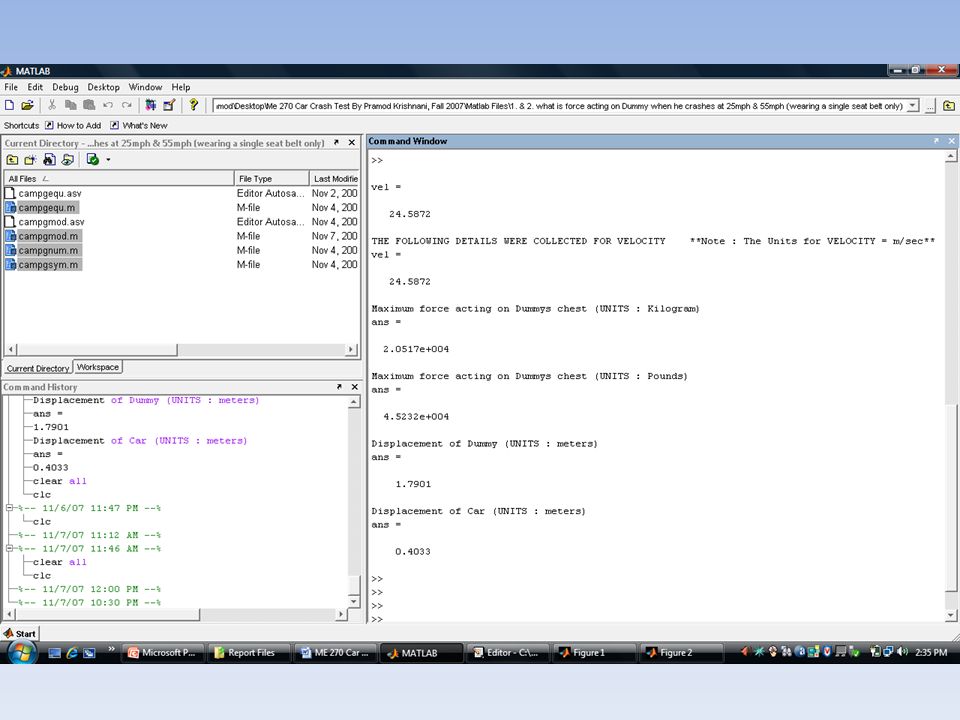Select the 'clear all' history command under 11/7/07 11:46 AM
This screenshot has width=960, height=720.
[x=59, y=562]
